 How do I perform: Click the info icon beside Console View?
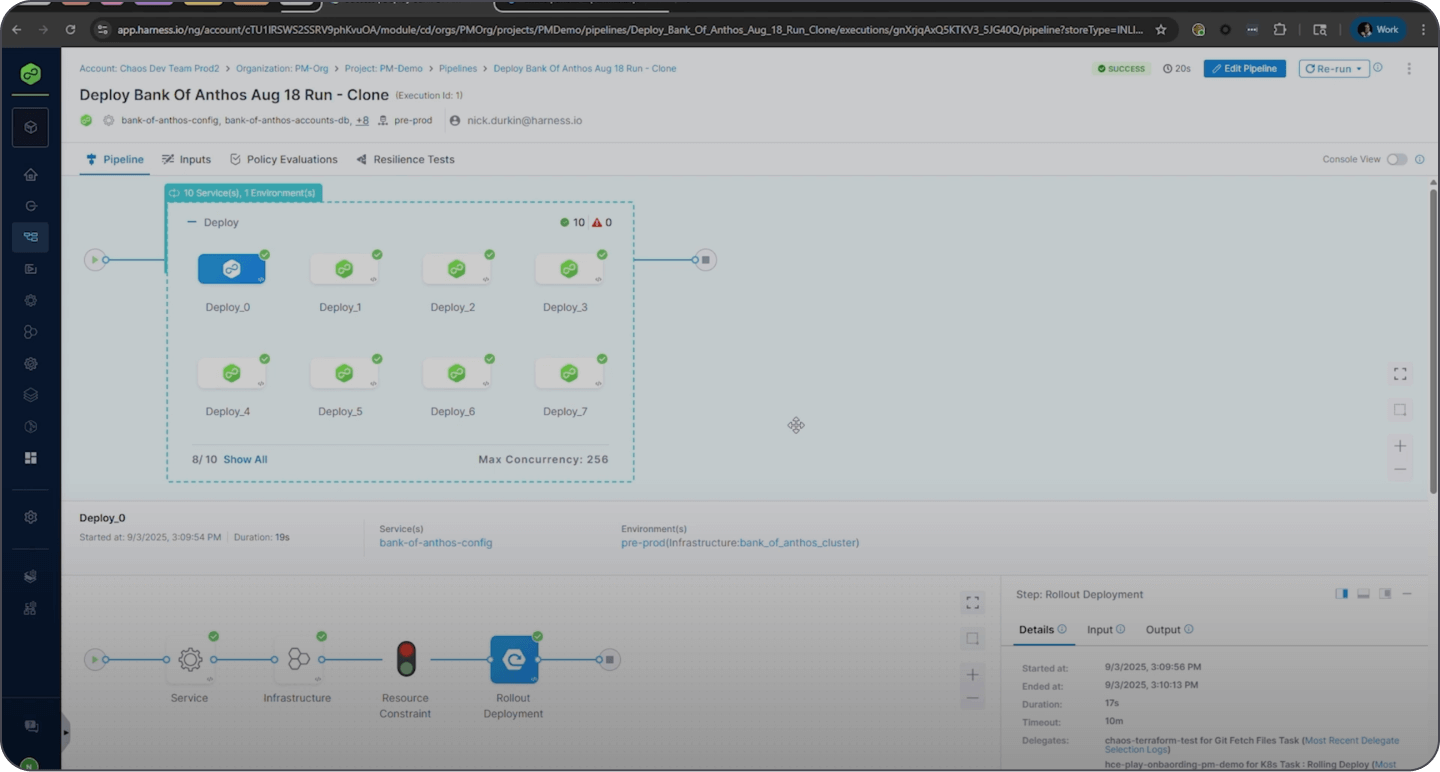point(1420,159)
